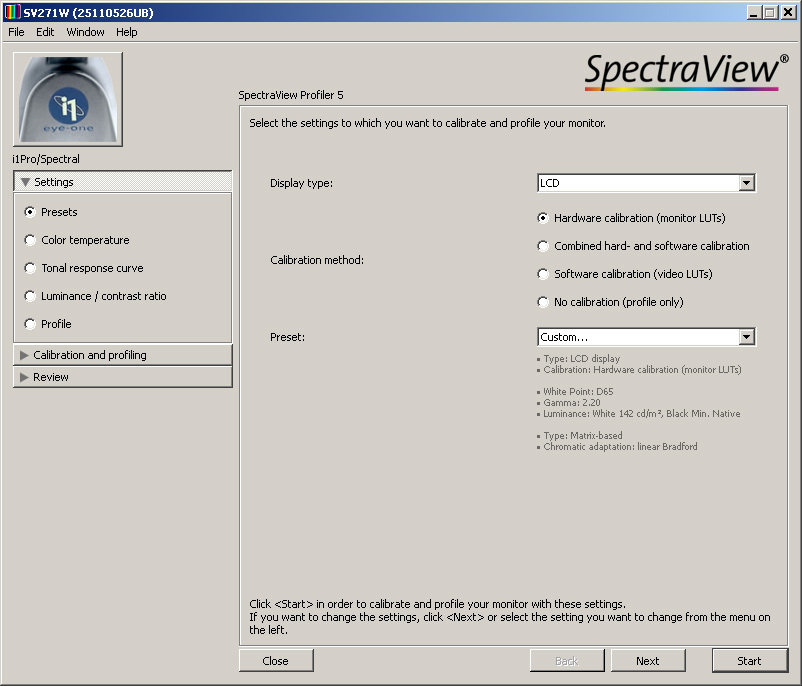Click the 'Display type:' label
This screenshot has height=686, width=802.
[301, 183]
